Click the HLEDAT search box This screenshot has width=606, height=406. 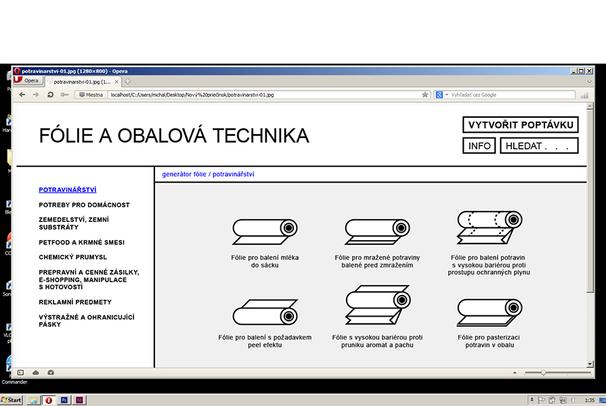[x=539, y=146]
